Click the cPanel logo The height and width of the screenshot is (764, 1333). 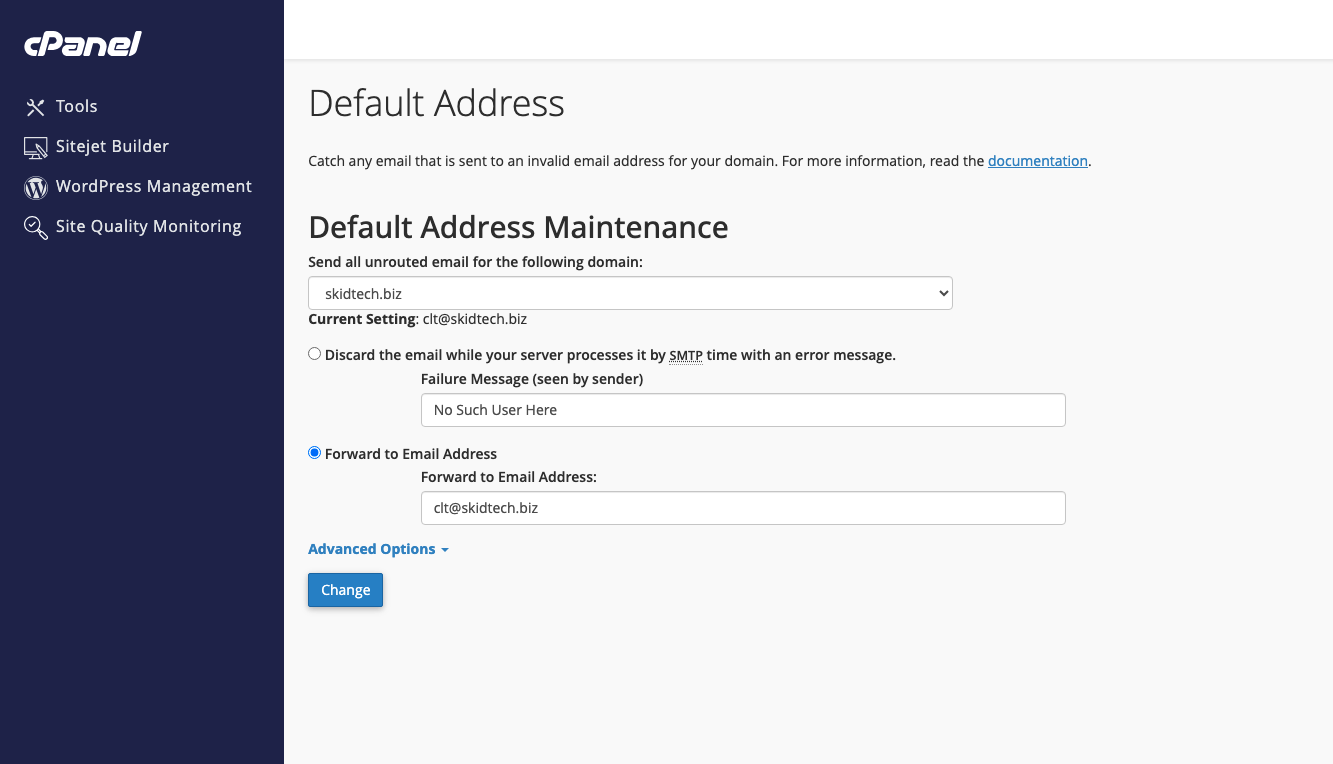tap(83, 44)
